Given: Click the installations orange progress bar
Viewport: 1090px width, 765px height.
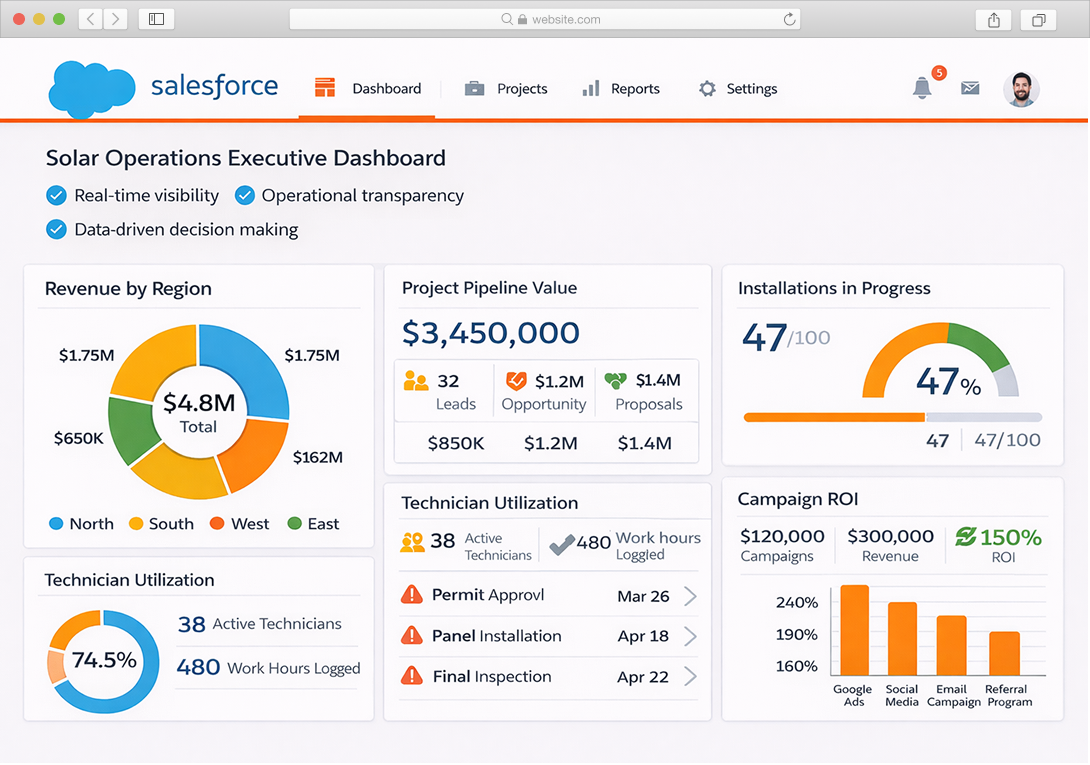Looking at the screenshot, I should pos(834,417).
